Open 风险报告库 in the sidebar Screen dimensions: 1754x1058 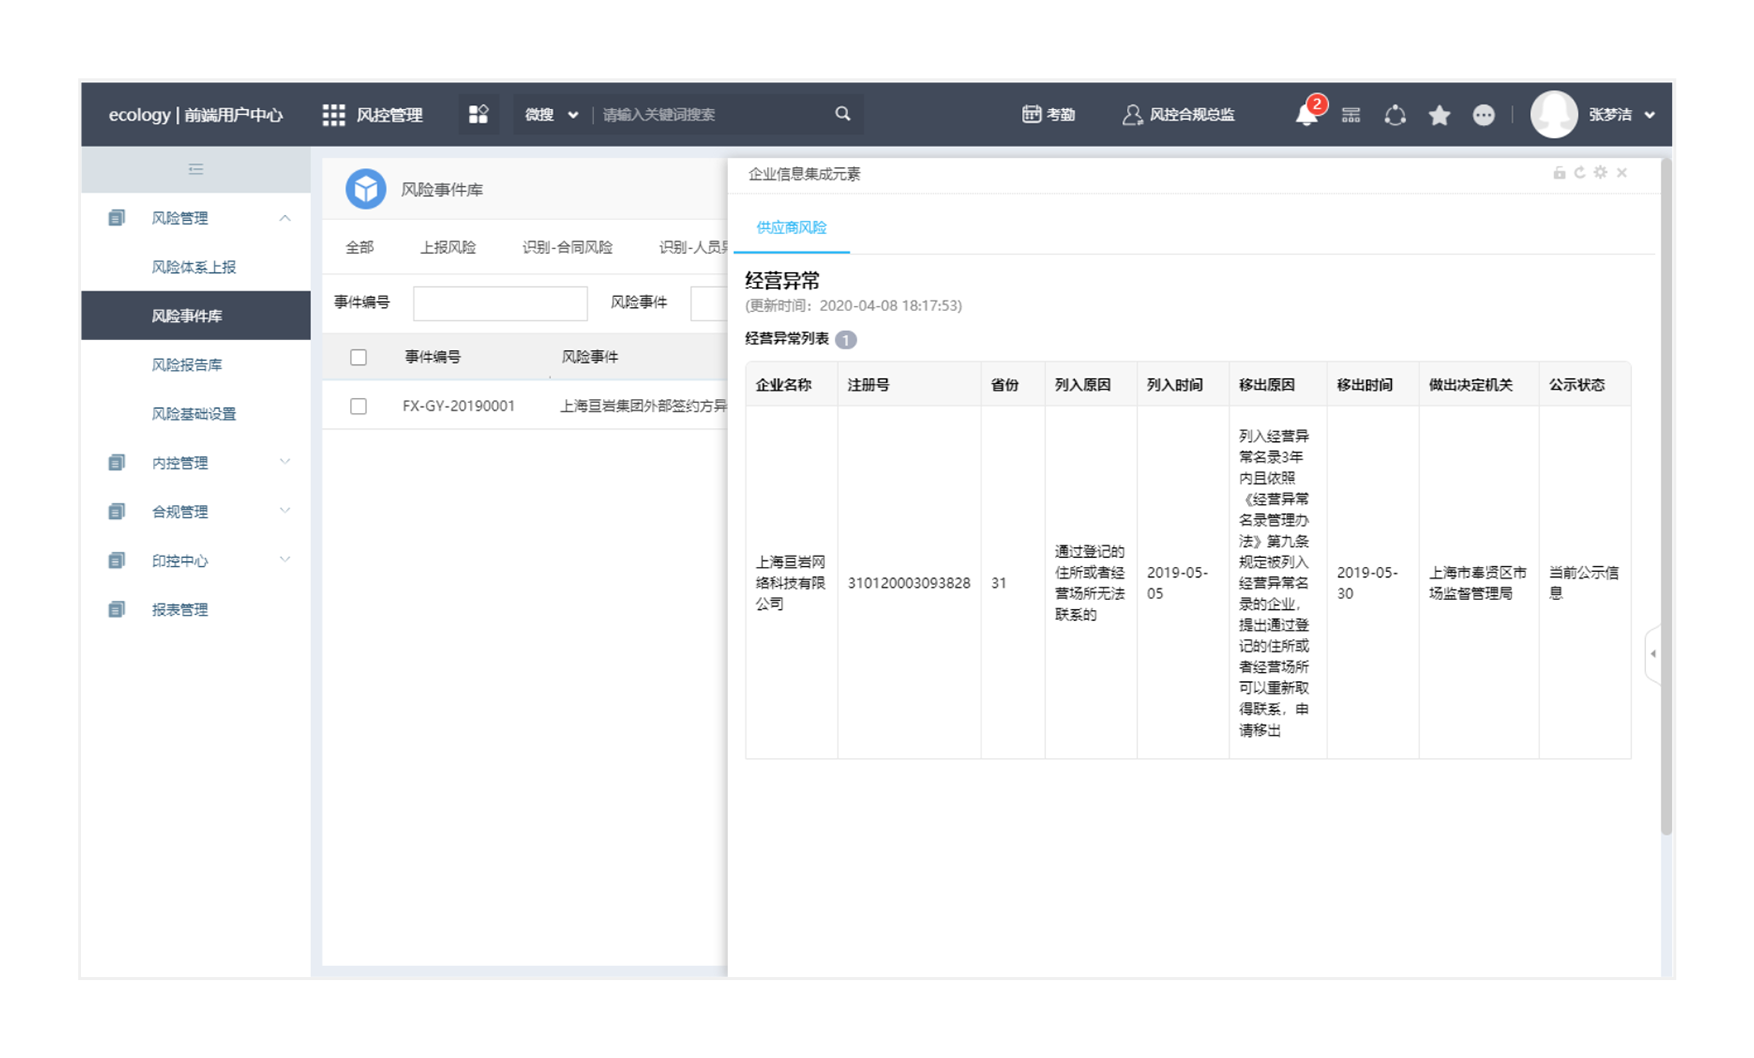[x=187, y=365]
